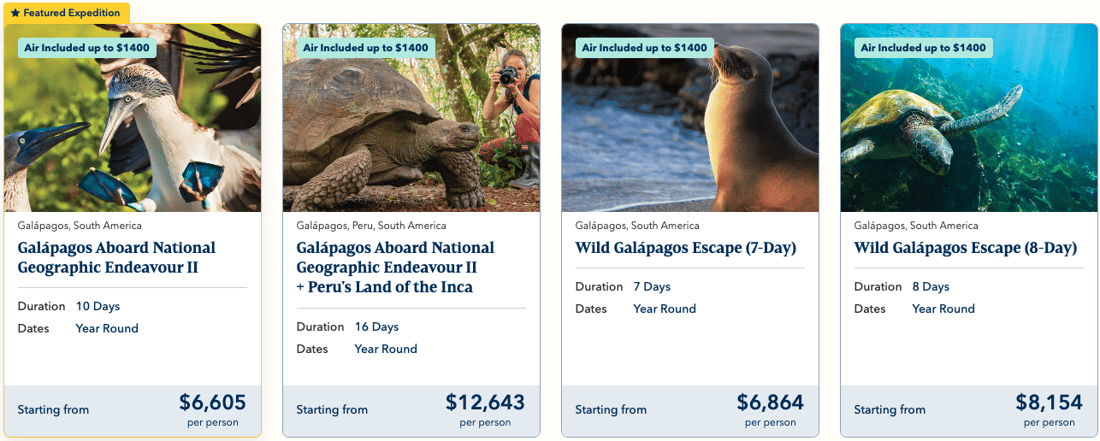Viewport: 1100px width, 441px height.
Task: Open the giant tortoise expedition photo
Action: click(x=411, y=118)
